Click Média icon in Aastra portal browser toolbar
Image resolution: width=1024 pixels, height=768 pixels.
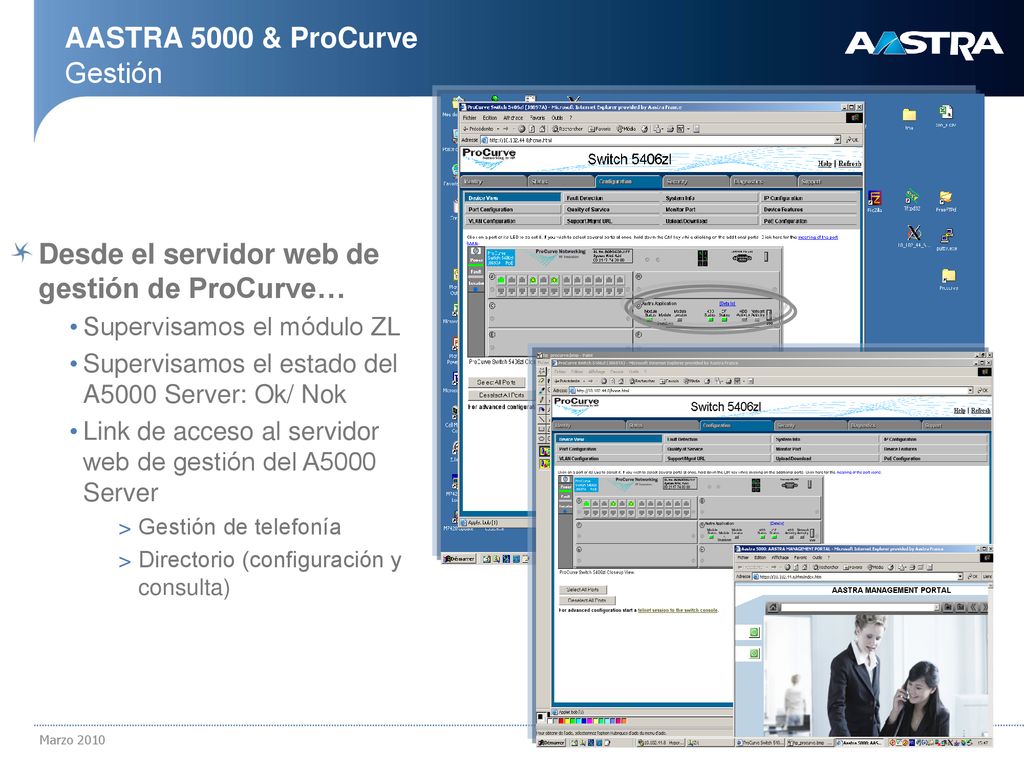point(876,568)
